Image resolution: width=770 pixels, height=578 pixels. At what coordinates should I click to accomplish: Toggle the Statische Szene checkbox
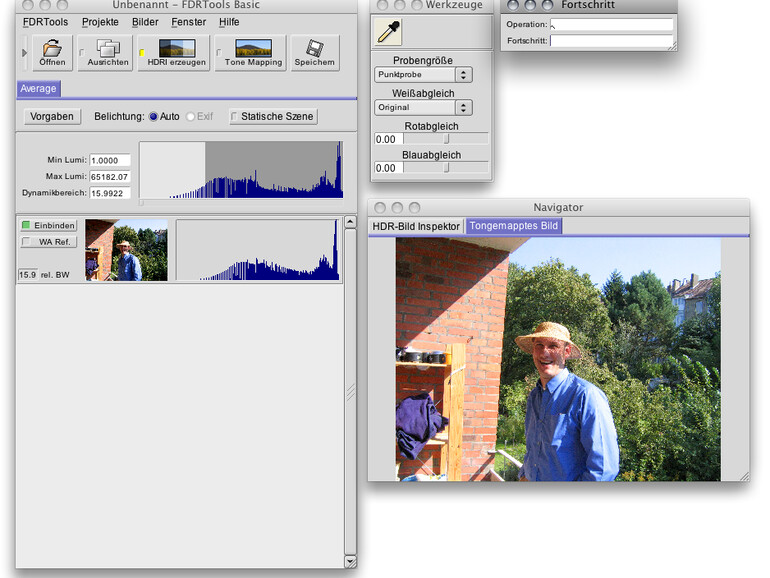point(235,117)
